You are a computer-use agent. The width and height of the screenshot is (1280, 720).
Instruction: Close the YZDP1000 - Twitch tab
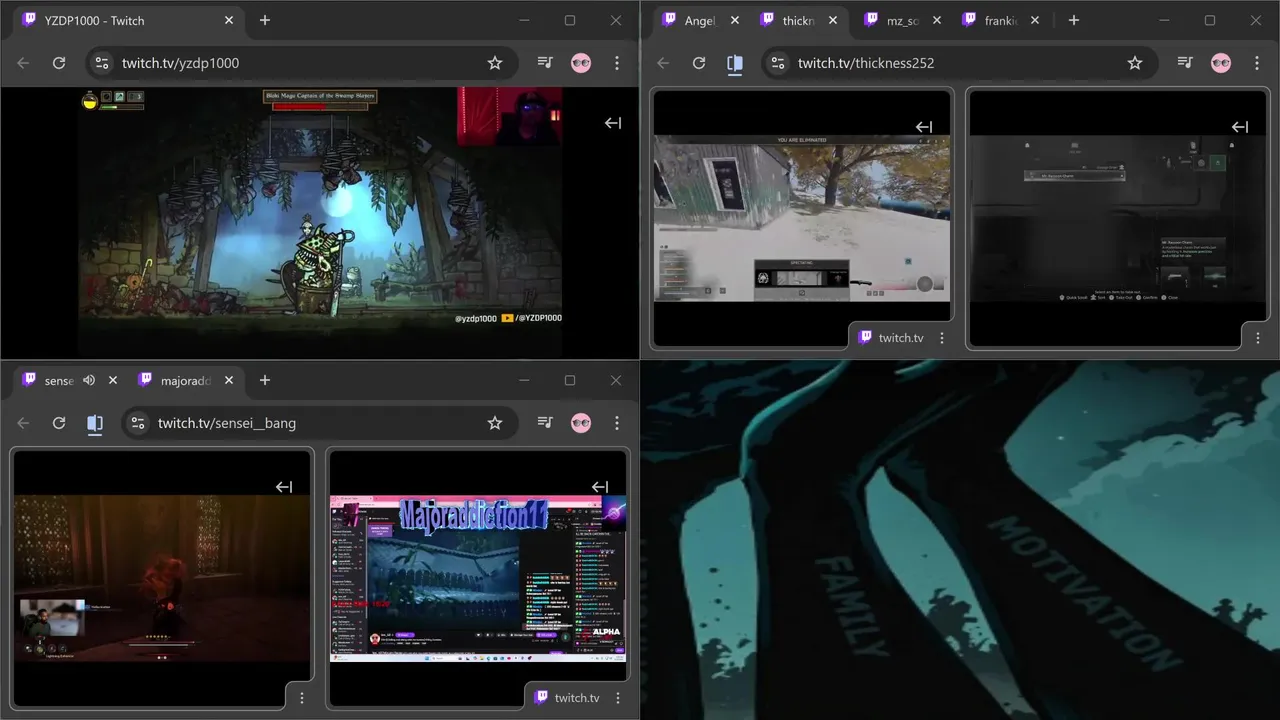229,20
